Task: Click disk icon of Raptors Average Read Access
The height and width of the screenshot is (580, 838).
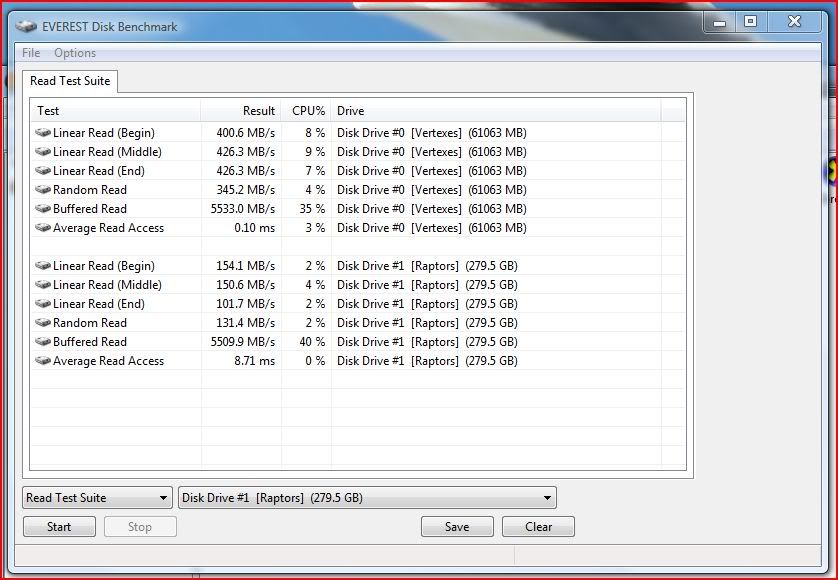Action: point(43,360)
